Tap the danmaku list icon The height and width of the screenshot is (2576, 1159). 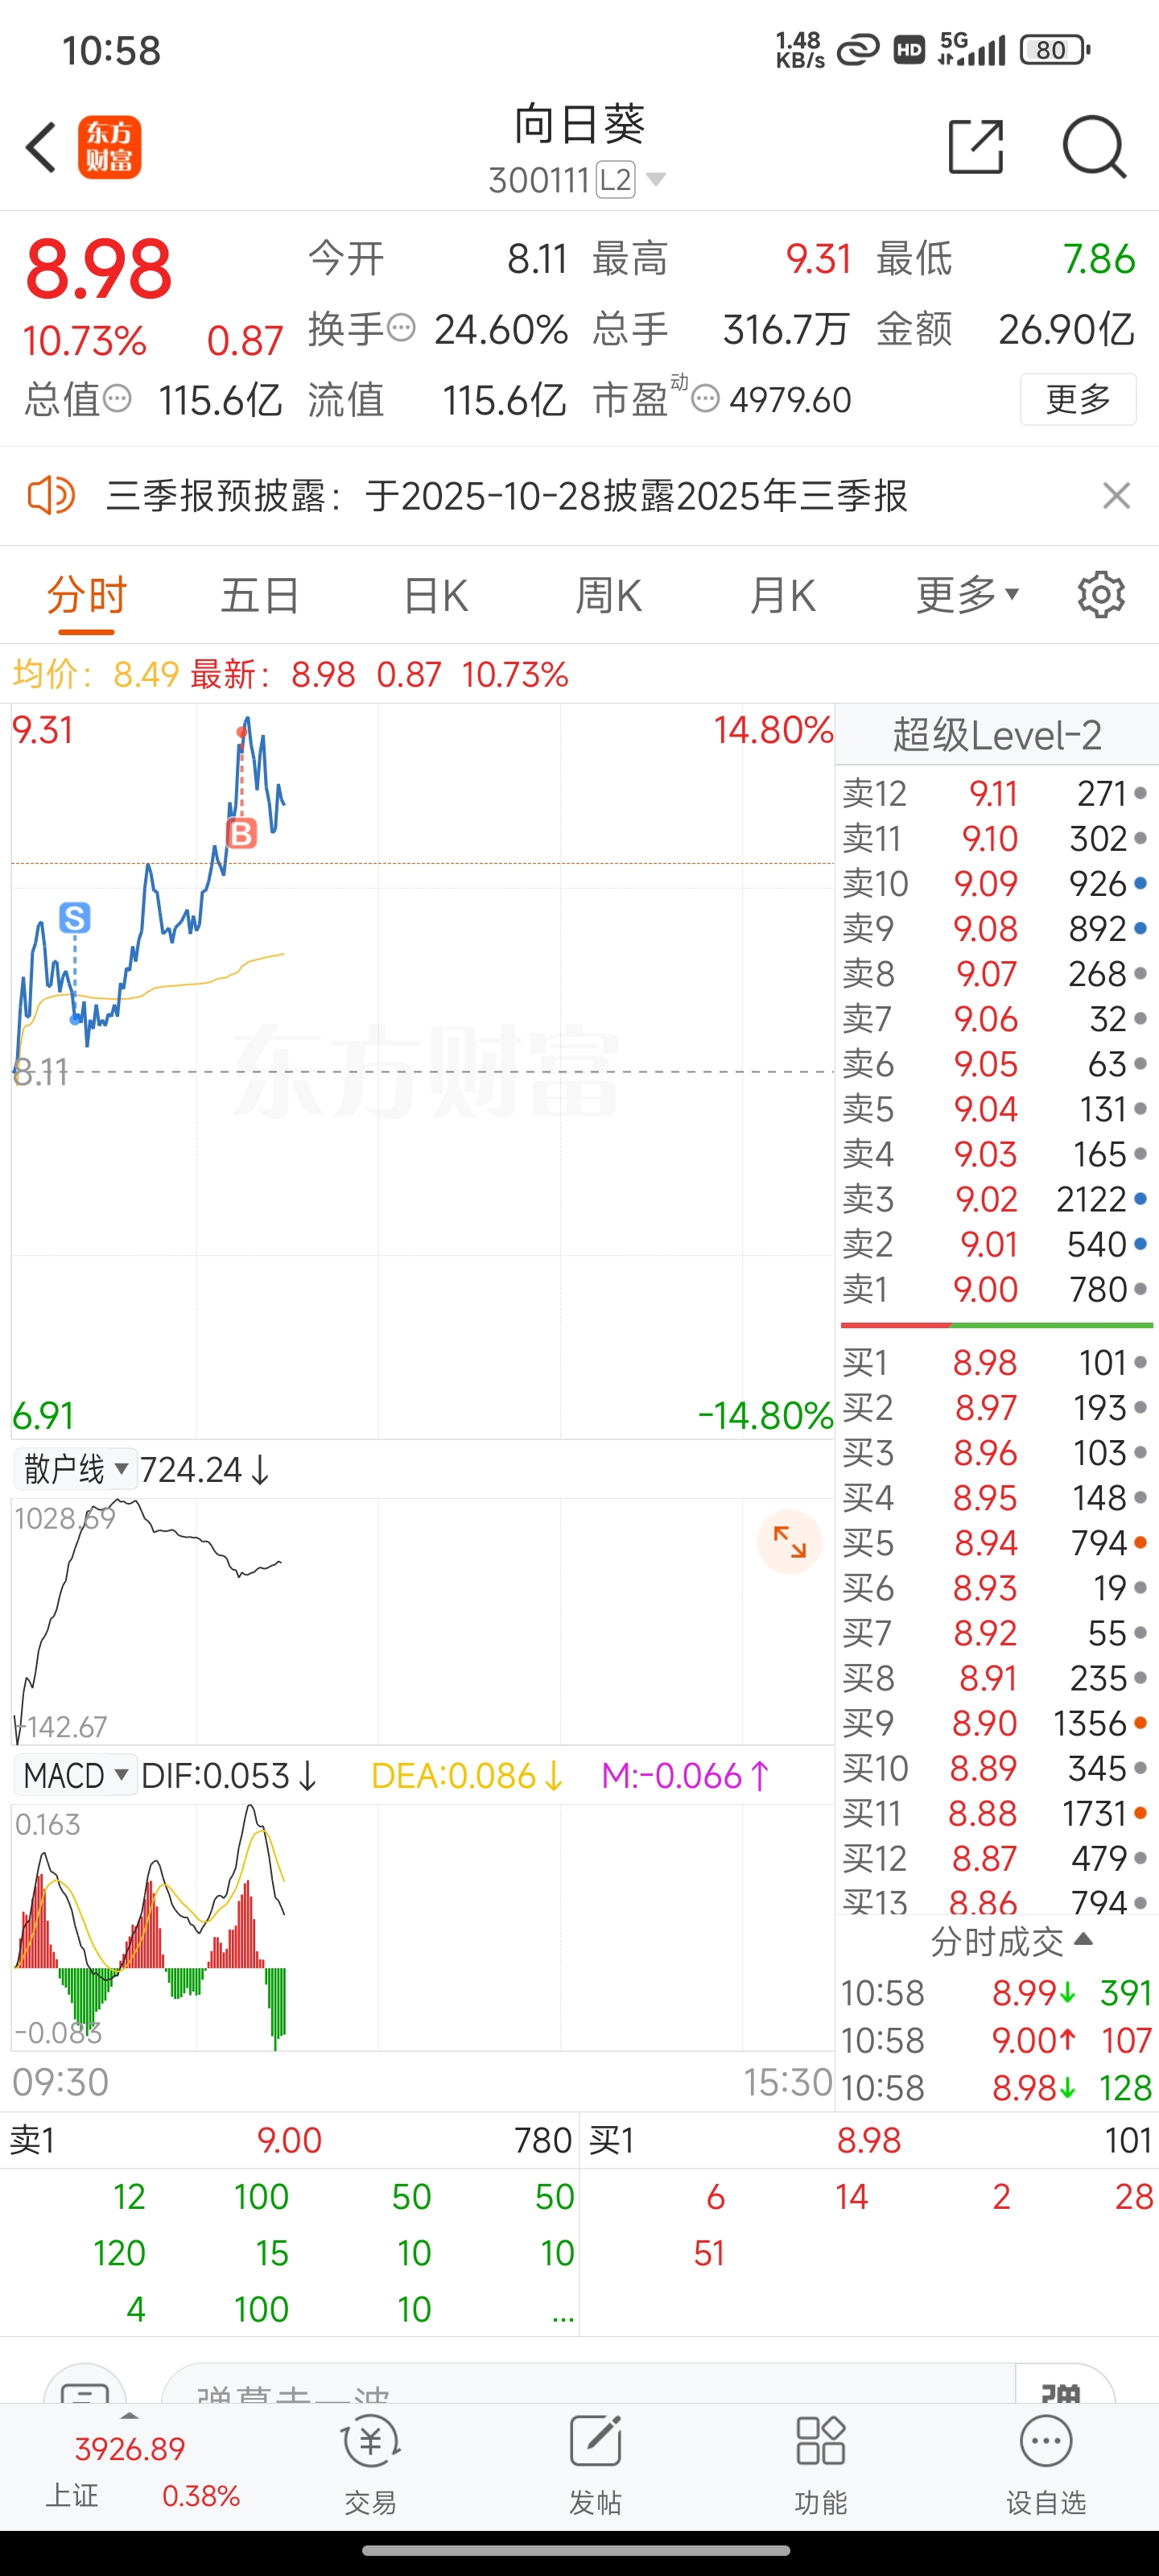click(x=85, y=2387)
